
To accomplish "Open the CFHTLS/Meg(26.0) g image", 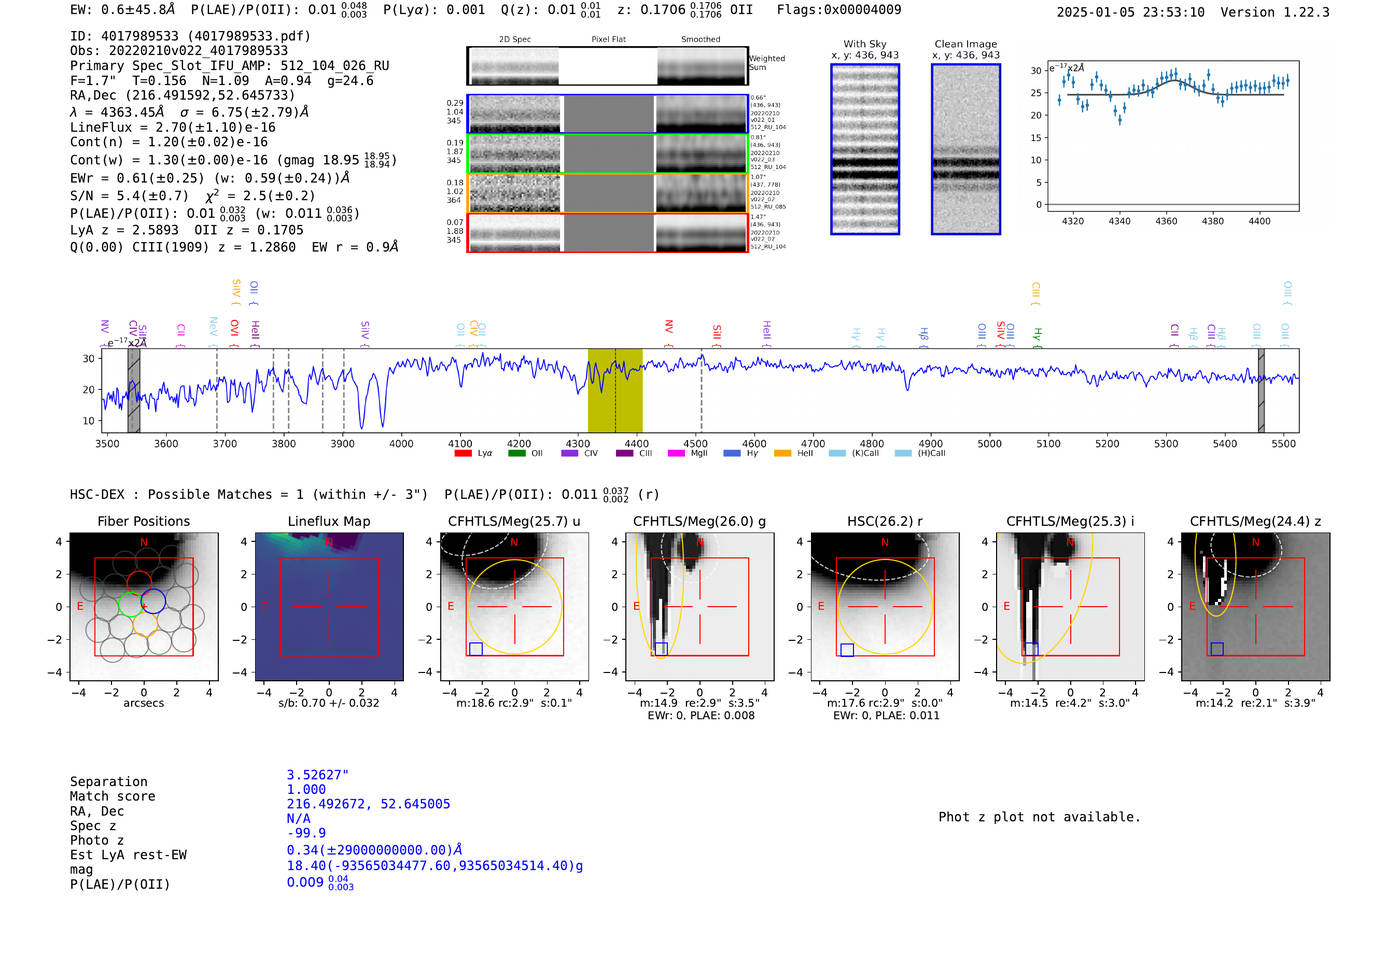I will (699, 607).
